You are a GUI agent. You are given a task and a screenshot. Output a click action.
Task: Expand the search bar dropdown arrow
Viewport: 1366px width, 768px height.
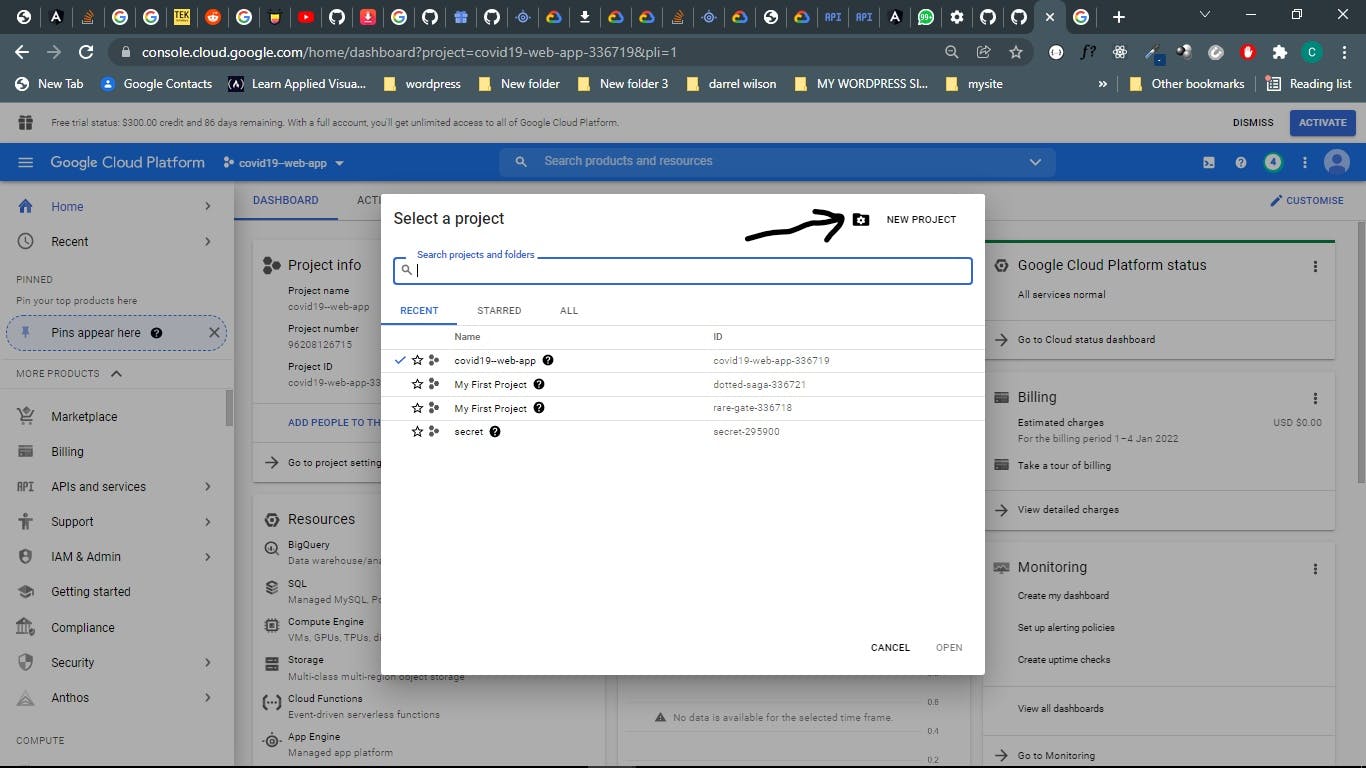coord(1035,162)
